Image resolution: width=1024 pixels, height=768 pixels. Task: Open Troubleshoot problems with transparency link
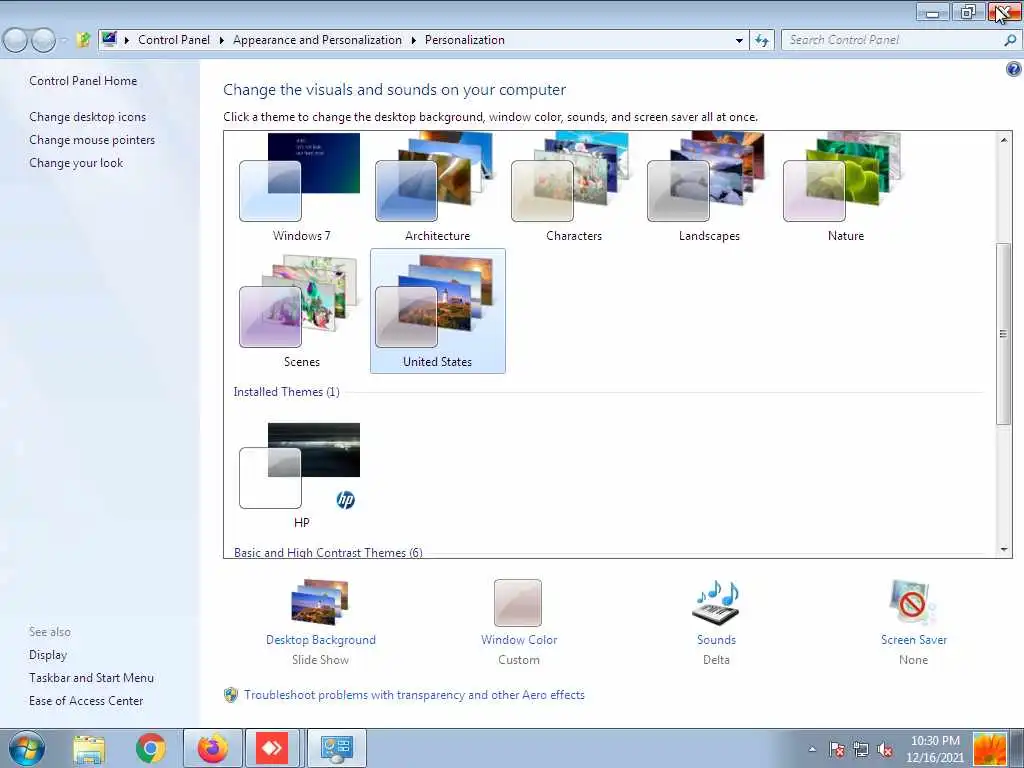[414, 695]
